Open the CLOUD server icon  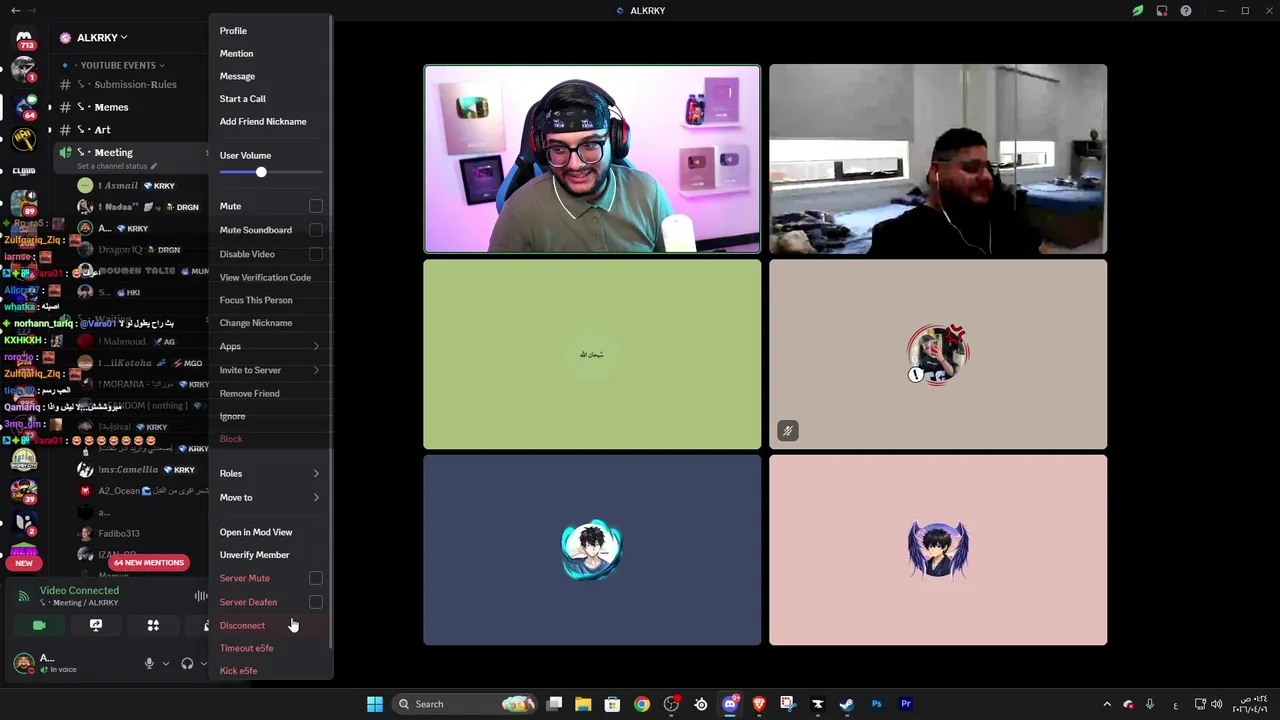(24, 171)
